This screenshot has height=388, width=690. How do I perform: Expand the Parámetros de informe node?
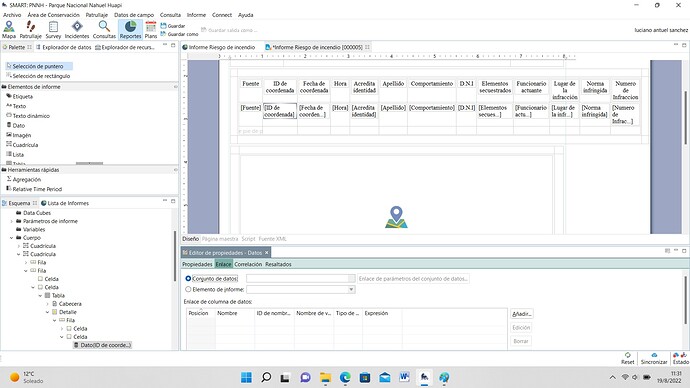(12, 221)
